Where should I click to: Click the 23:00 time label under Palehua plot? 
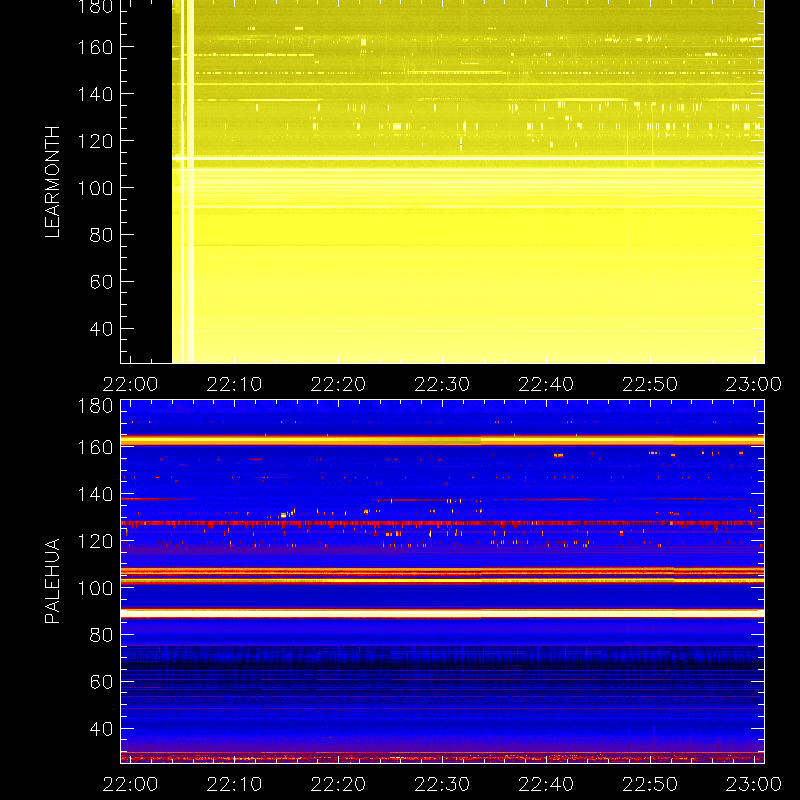[754, 784]
